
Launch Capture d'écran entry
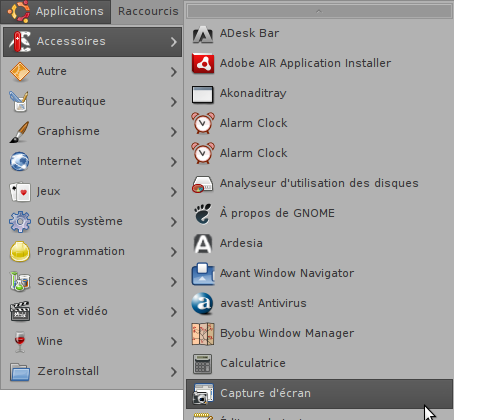319,394
